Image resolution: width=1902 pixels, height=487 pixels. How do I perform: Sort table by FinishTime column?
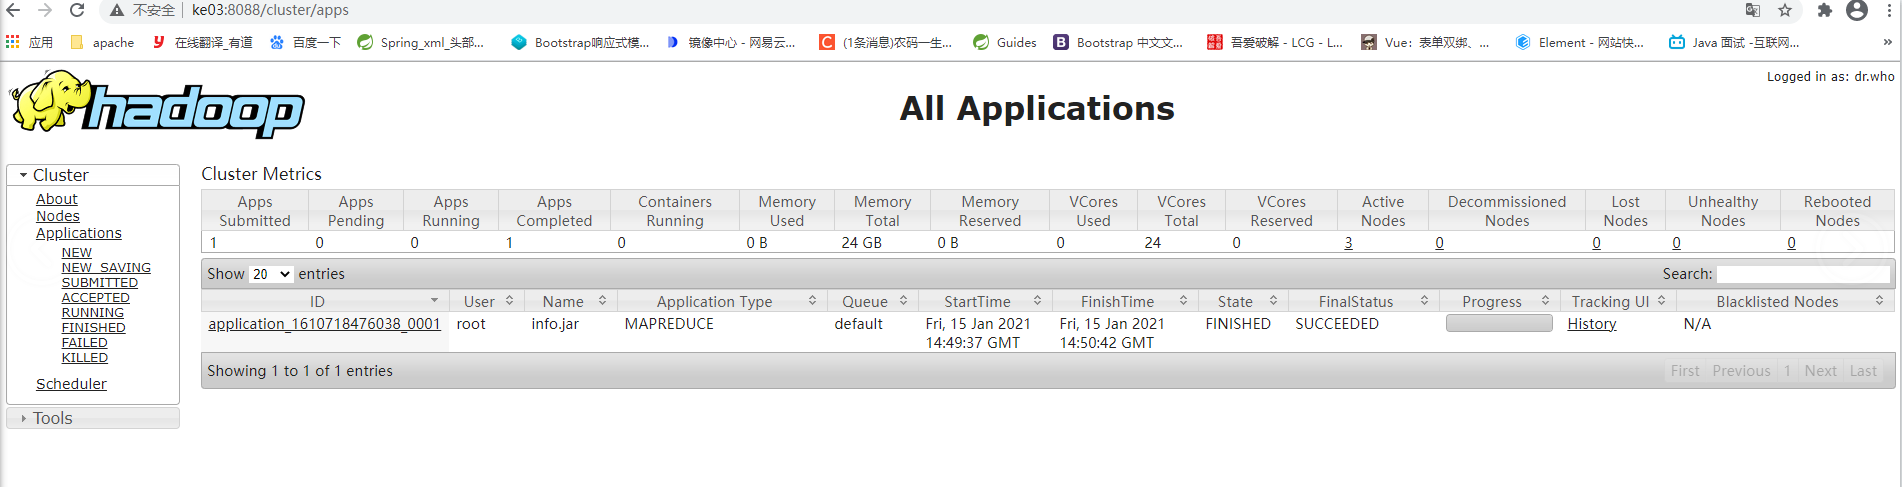[1125, 301]
